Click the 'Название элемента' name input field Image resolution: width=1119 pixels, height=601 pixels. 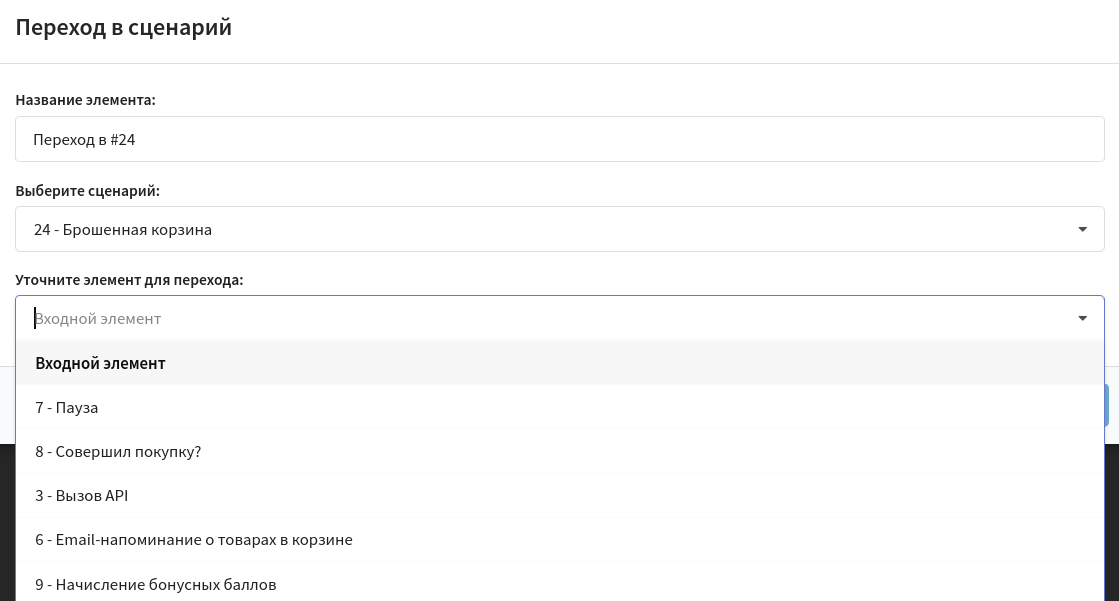point(560,139)
